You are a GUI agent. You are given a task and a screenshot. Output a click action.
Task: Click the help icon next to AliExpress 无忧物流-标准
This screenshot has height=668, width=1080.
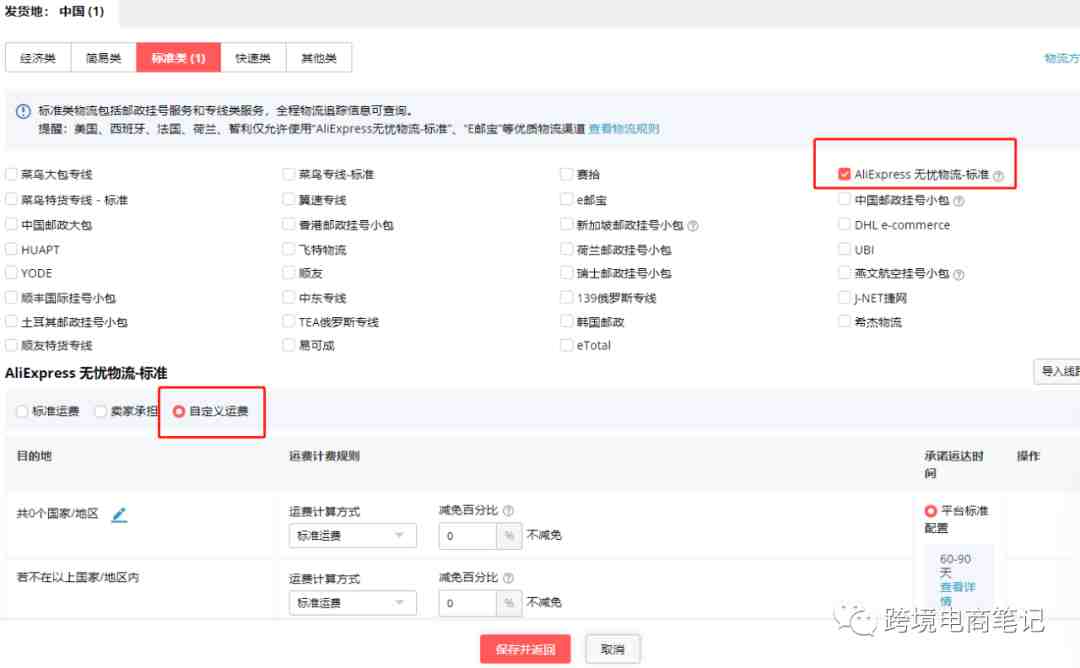tap(999, 176)
